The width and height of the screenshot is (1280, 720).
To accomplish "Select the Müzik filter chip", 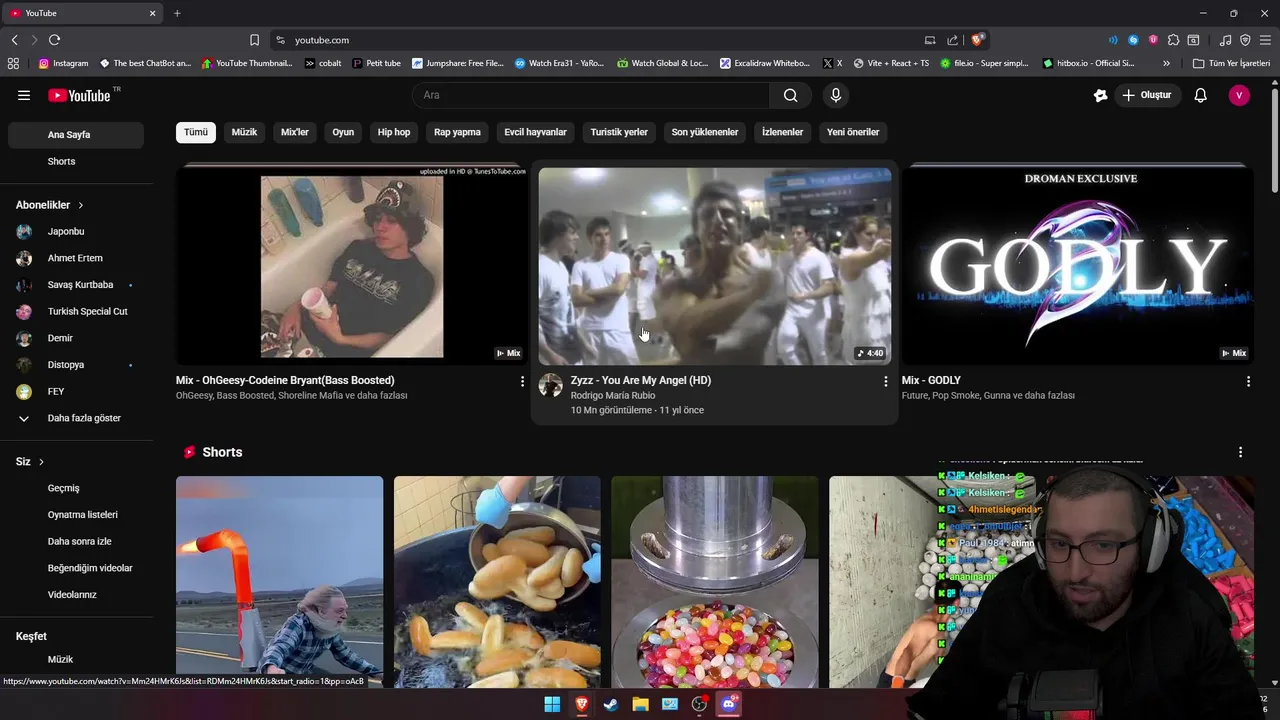I will (x=244, y=132).
